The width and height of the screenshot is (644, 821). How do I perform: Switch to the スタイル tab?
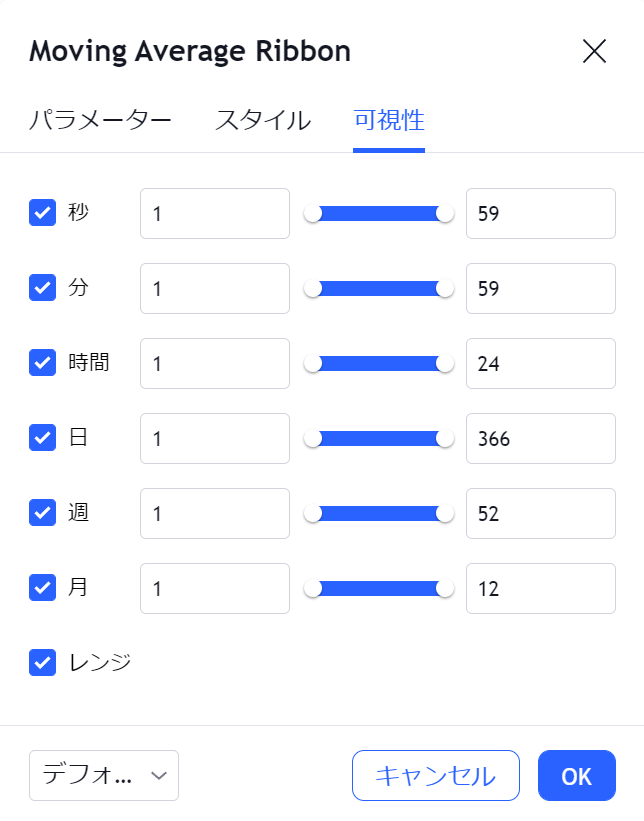263,121
